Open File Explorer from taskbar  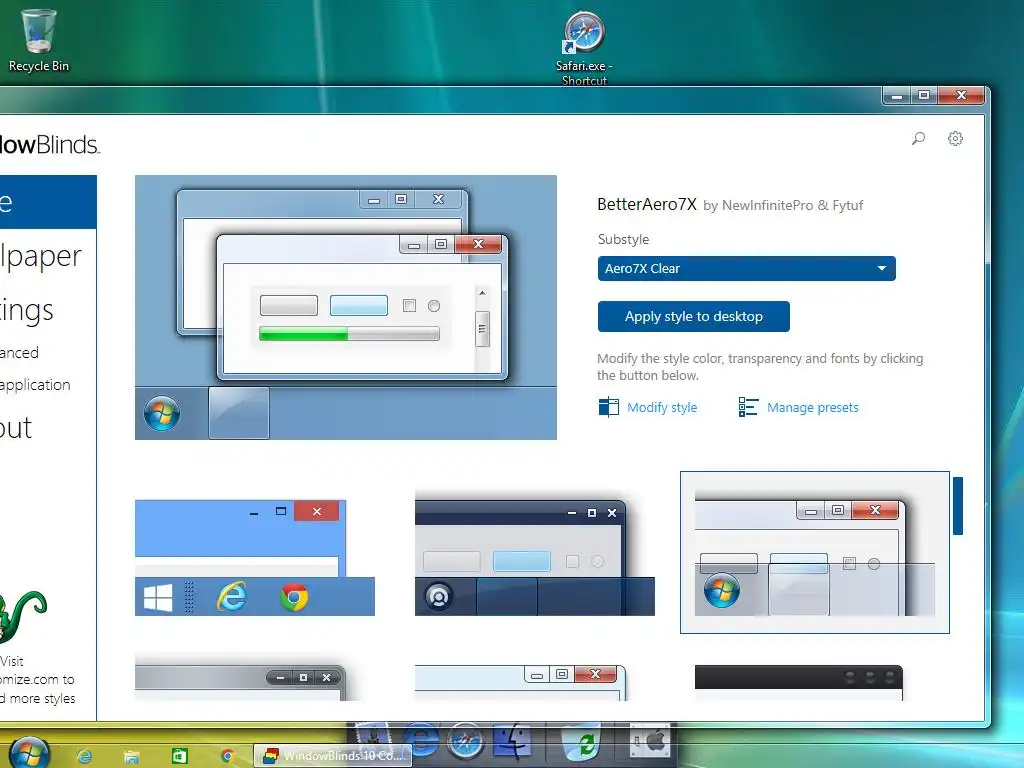point(132,757)
